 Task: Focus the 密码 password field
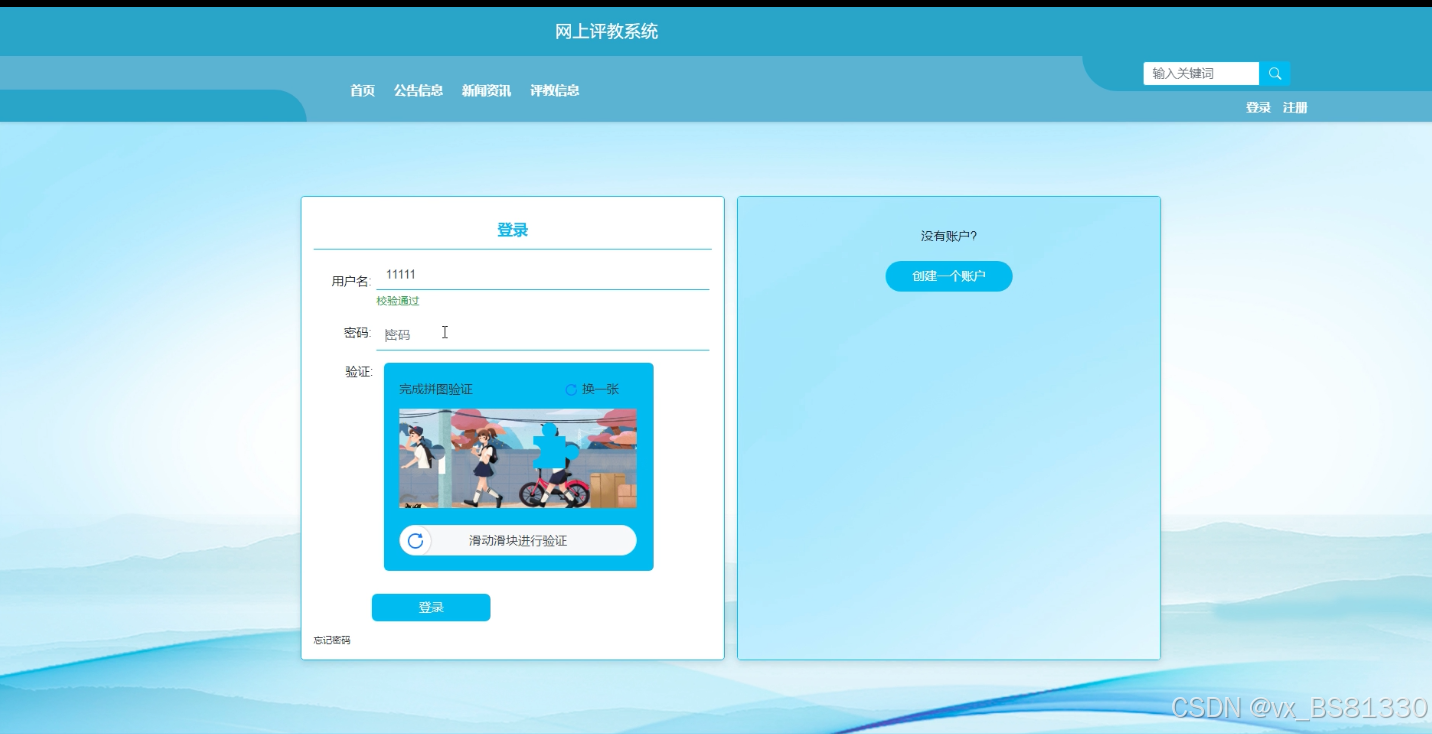point(542,335)
